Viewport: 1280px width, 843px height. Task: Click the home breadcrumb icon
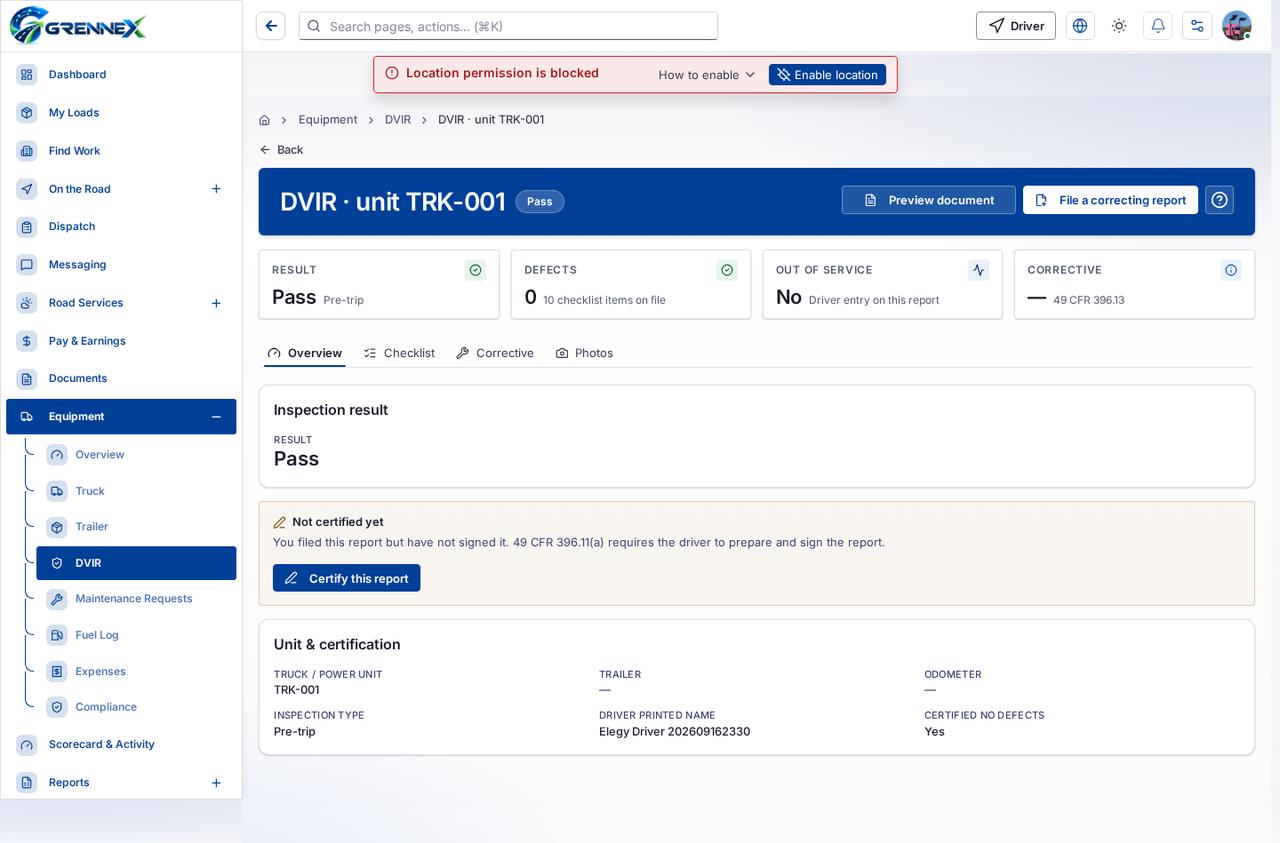click(x=264, y=120)
